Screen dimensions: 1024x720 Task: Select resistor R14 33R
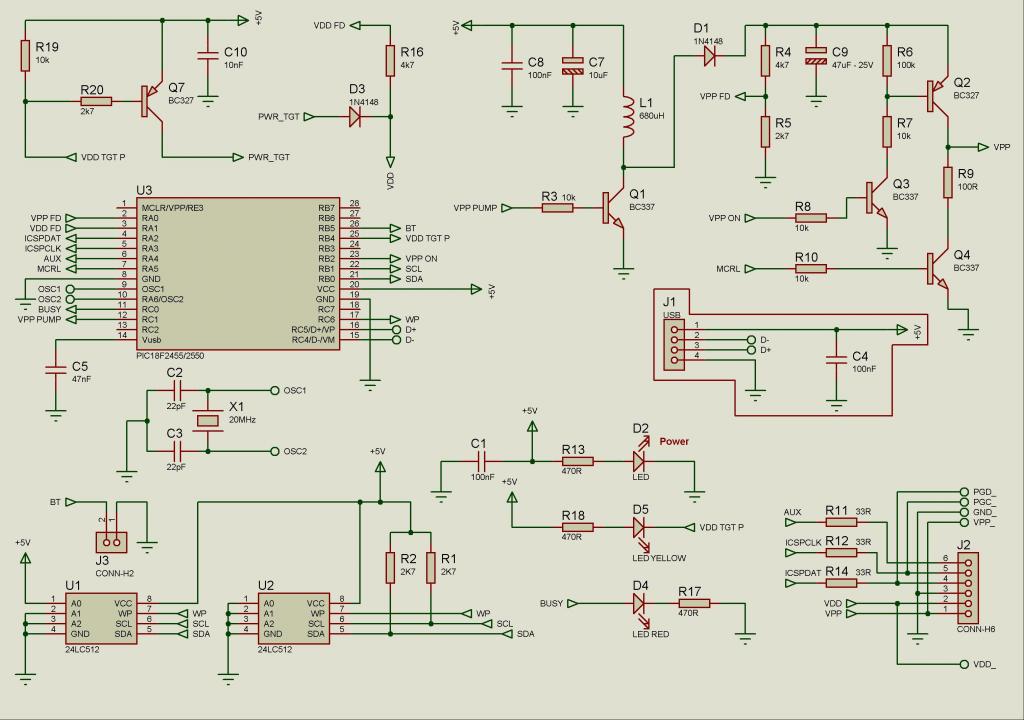(841, 583)
